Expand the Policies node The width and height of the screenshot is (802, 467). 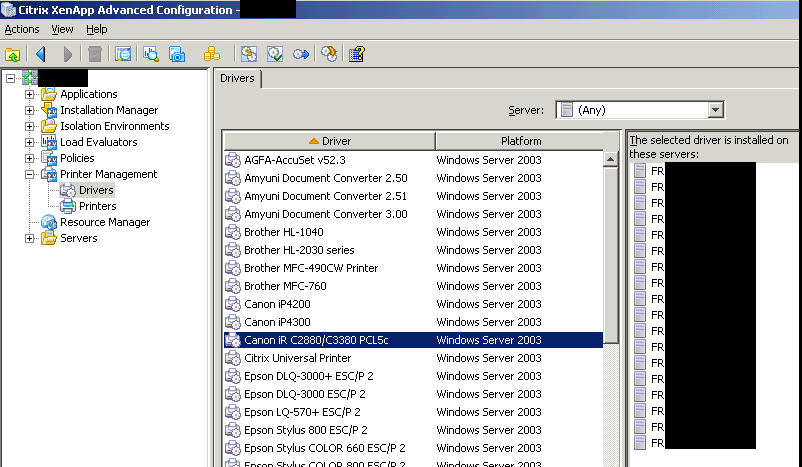click(30, 158)
